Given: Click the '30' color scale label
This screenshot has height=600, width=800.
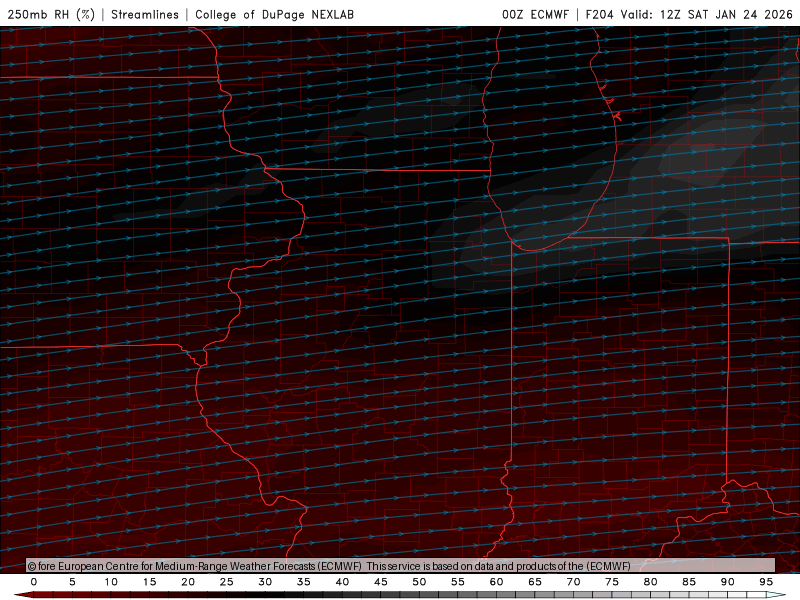Looking at the screenshot, I should click(265, 582).
